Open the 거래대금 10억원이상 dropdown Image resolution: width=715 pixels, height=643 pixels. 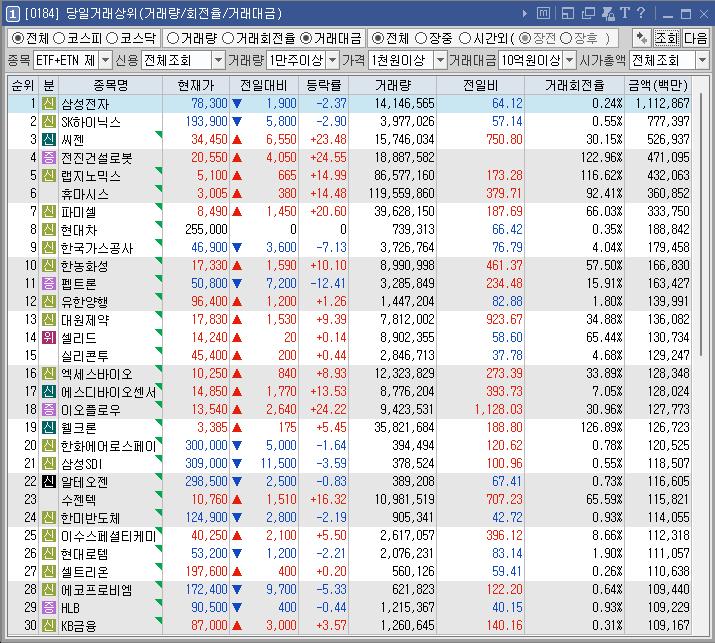(570, 60)
